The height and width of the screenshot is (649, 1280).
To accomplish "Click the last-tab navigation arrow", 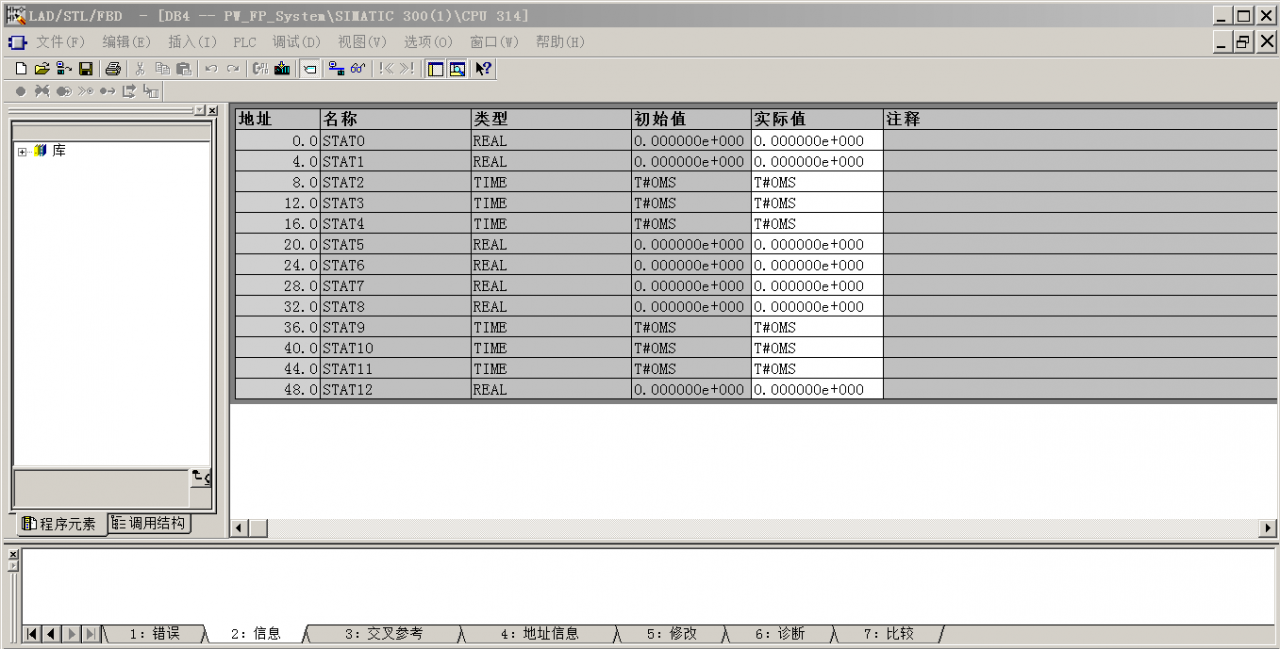I will 90,634.
